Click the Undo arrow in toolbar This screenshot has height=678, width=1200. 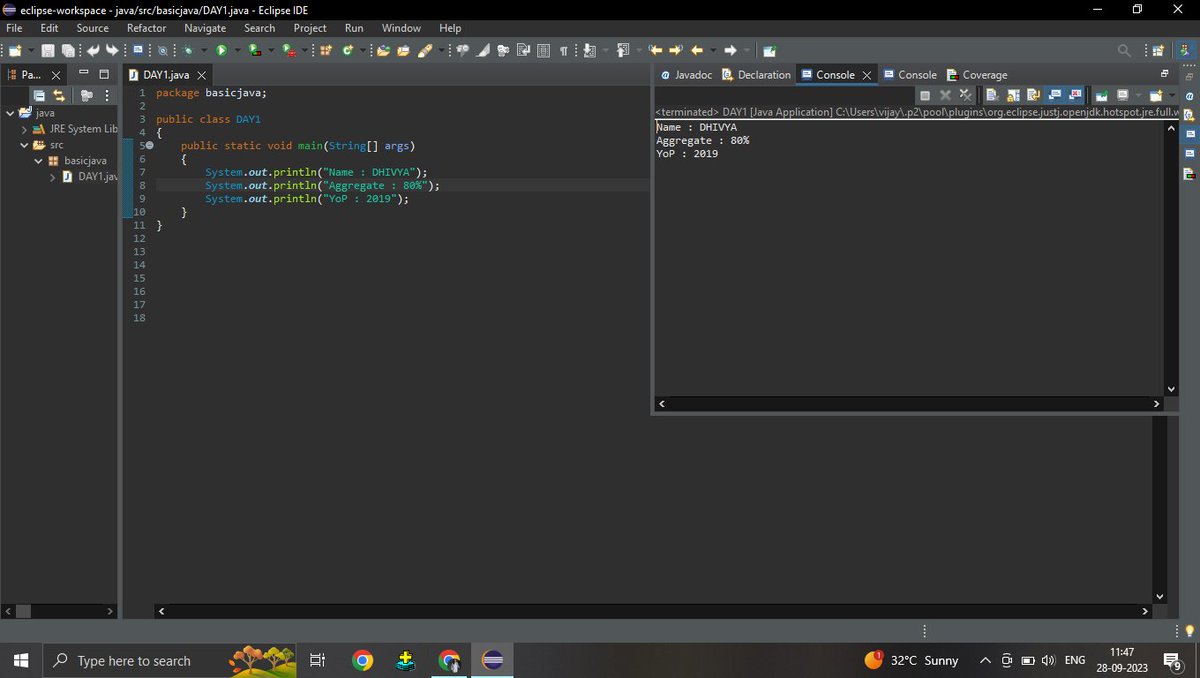tap(93, 50)
